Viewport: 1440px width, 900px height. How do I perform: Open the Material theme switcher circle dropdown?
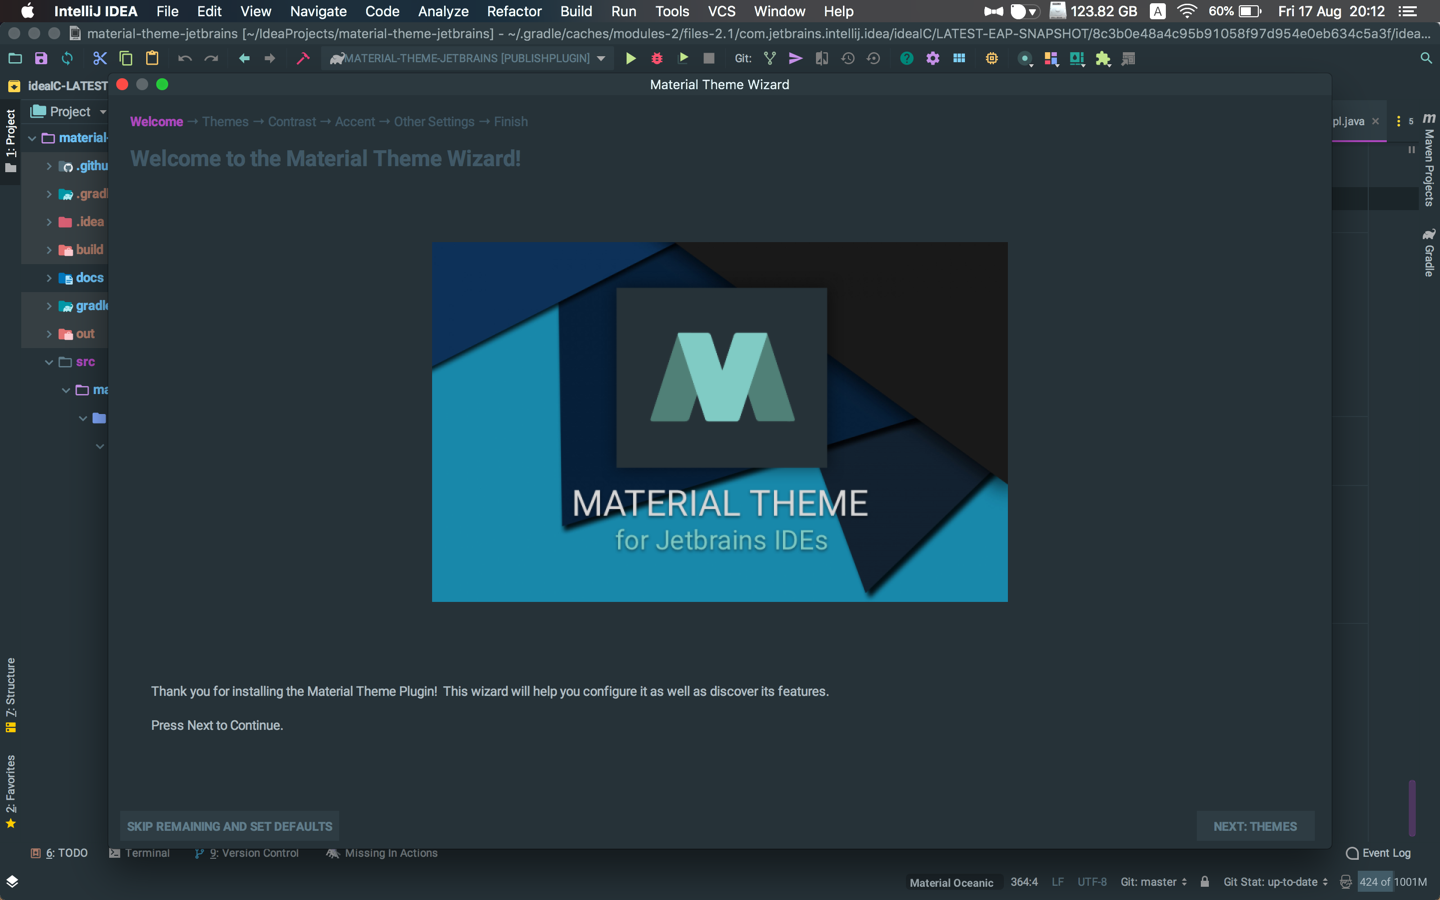pos(1025,59)
